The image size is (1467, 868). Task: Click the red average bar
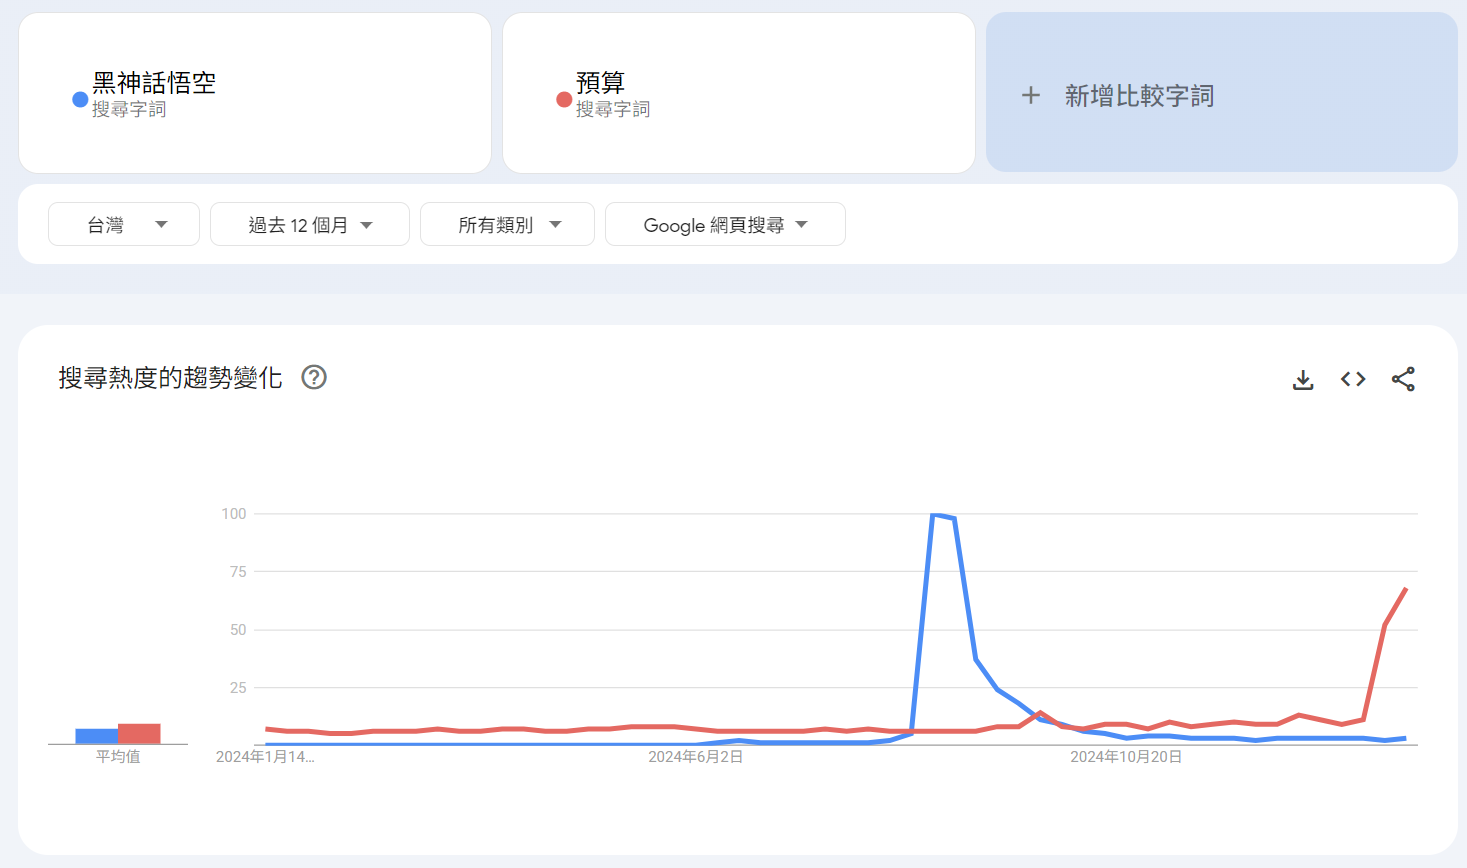[x=139, y=734]
